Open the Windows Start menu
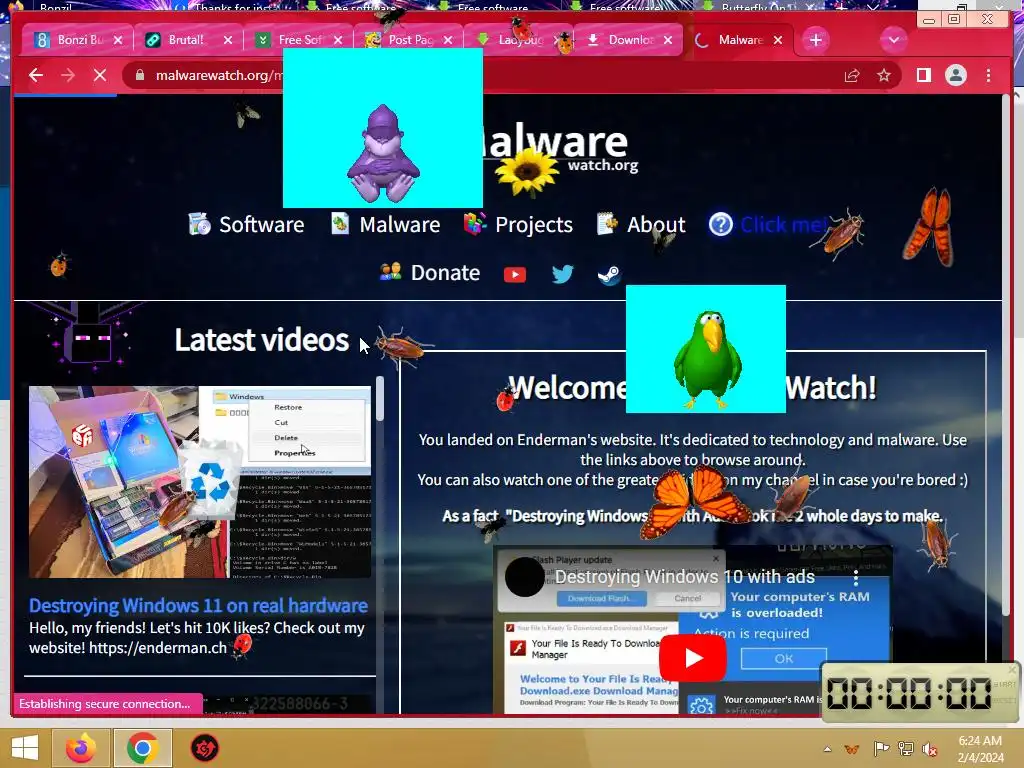The image size is (1024, 768). 25,748
